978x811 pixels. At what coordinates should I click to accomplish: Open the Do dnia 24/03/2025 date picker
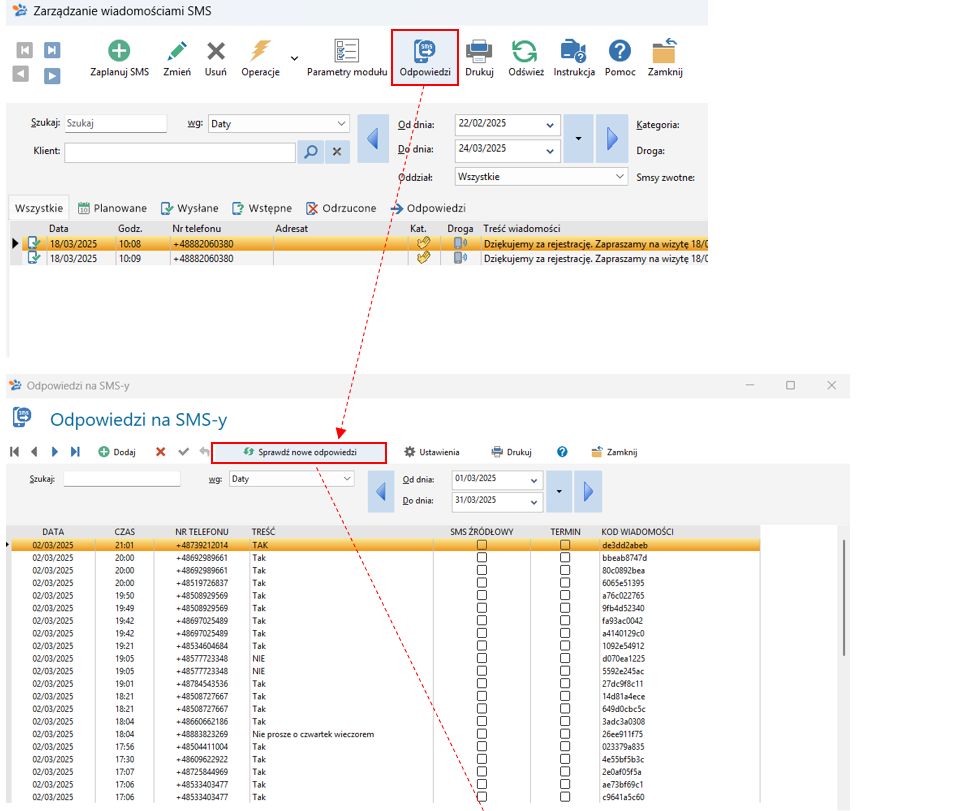click(x=550, y=150)
